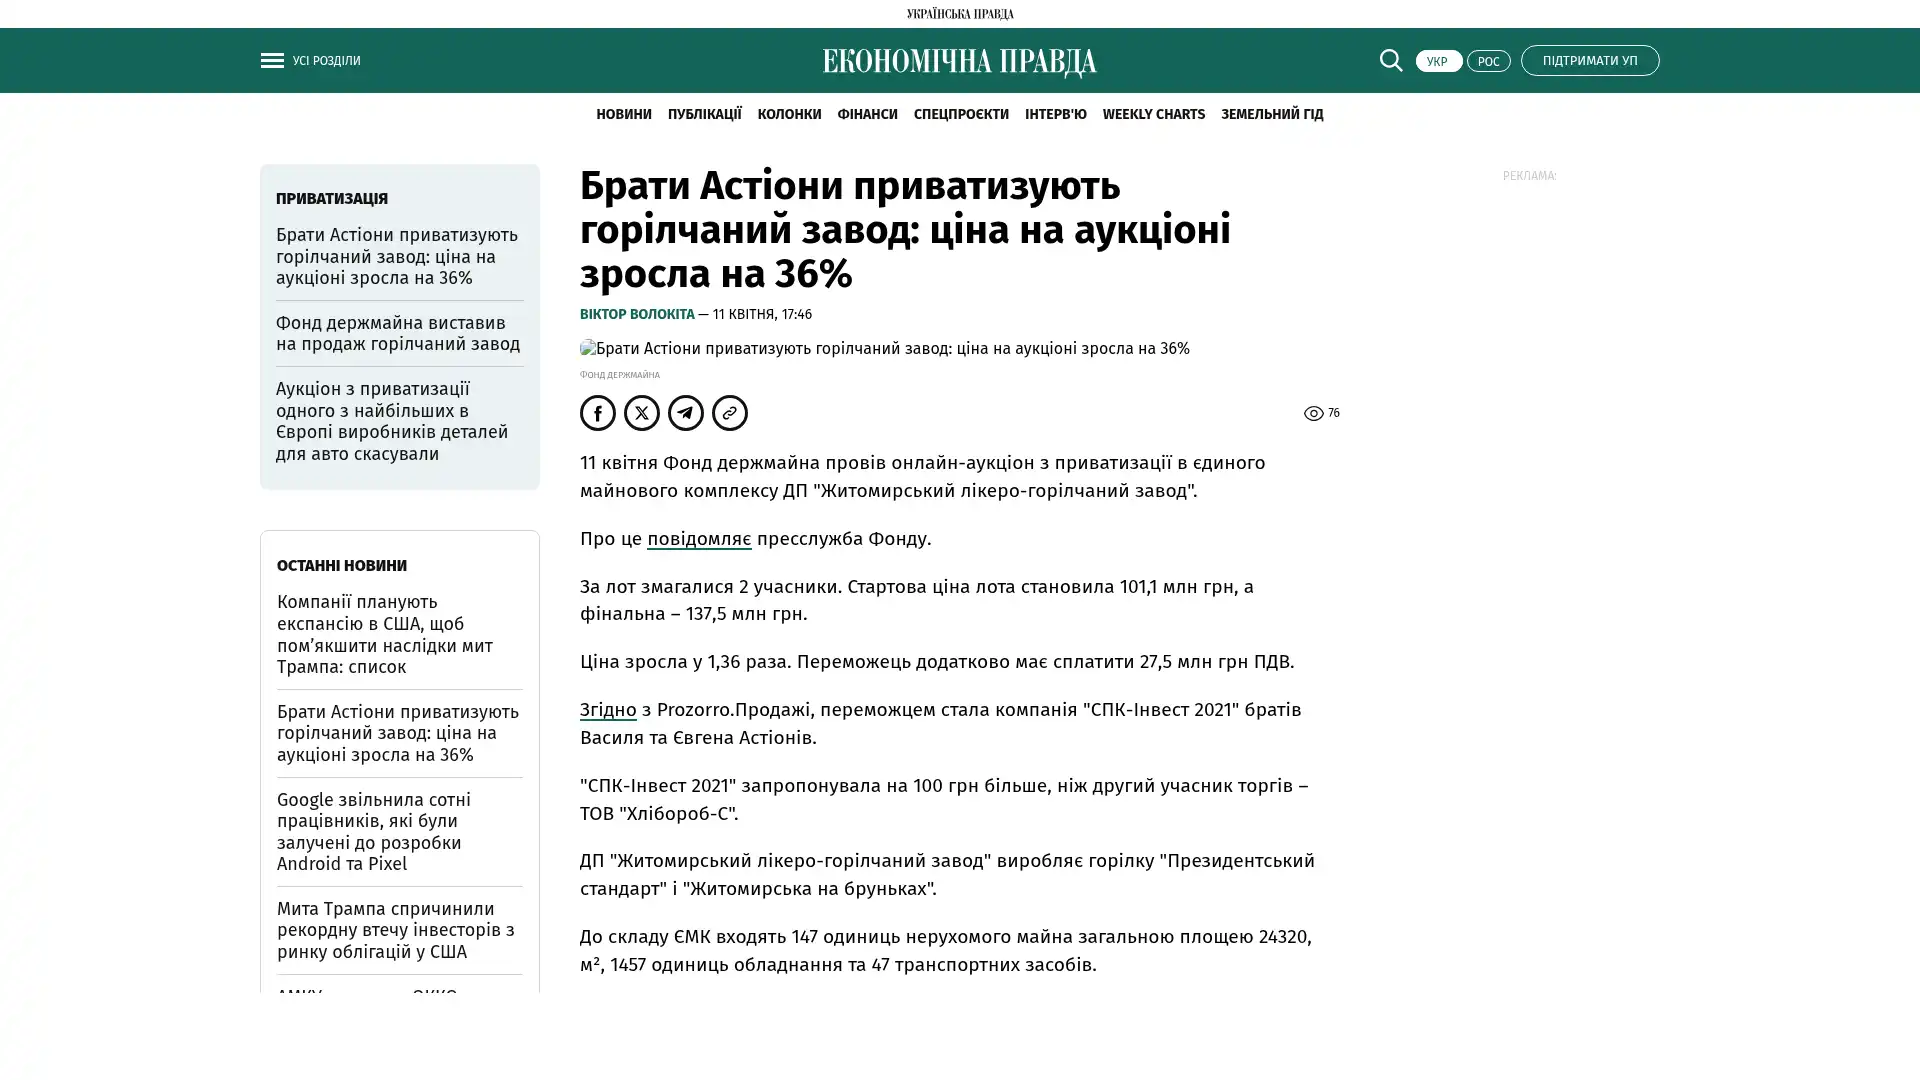The width and height of the screenshot is (1920, 1080).
Task: Open ПУБЛІКАЦІЇ section
Action: point(705,114)
